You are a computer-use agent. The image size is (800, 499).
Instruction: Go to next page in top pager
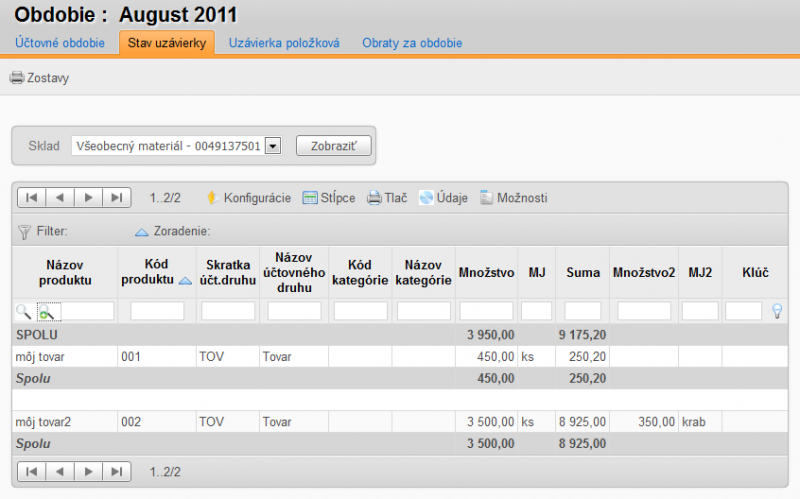click(x=89, y=197)
